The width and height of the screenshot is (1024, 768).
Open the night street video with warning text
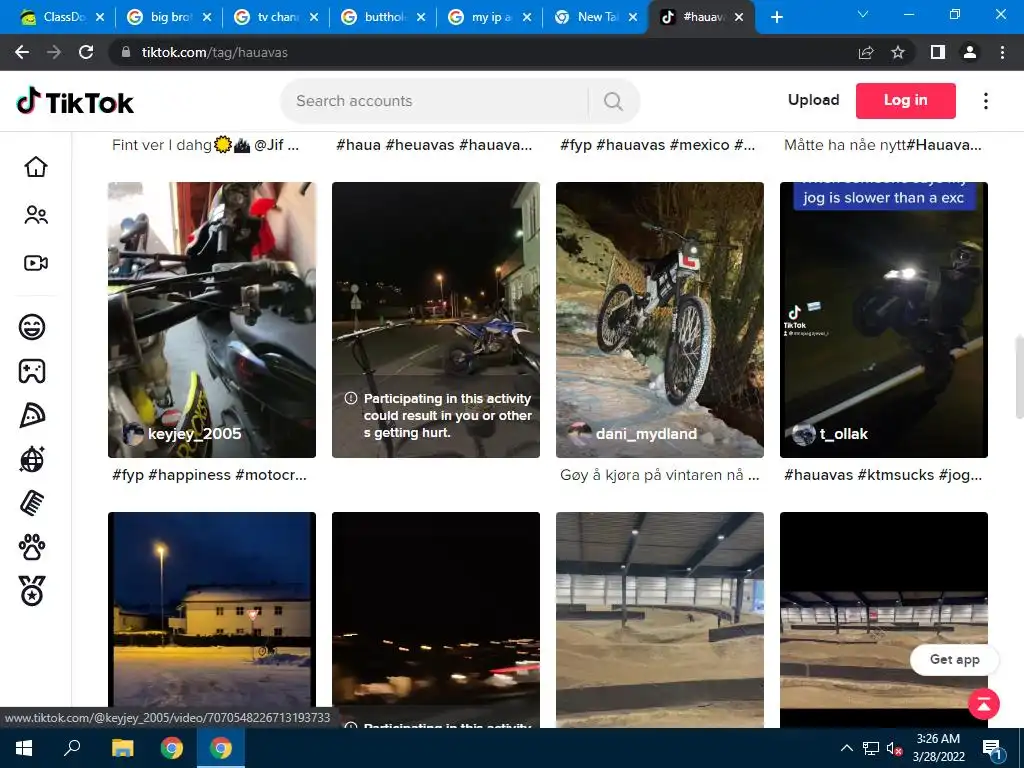coord(436,320)
